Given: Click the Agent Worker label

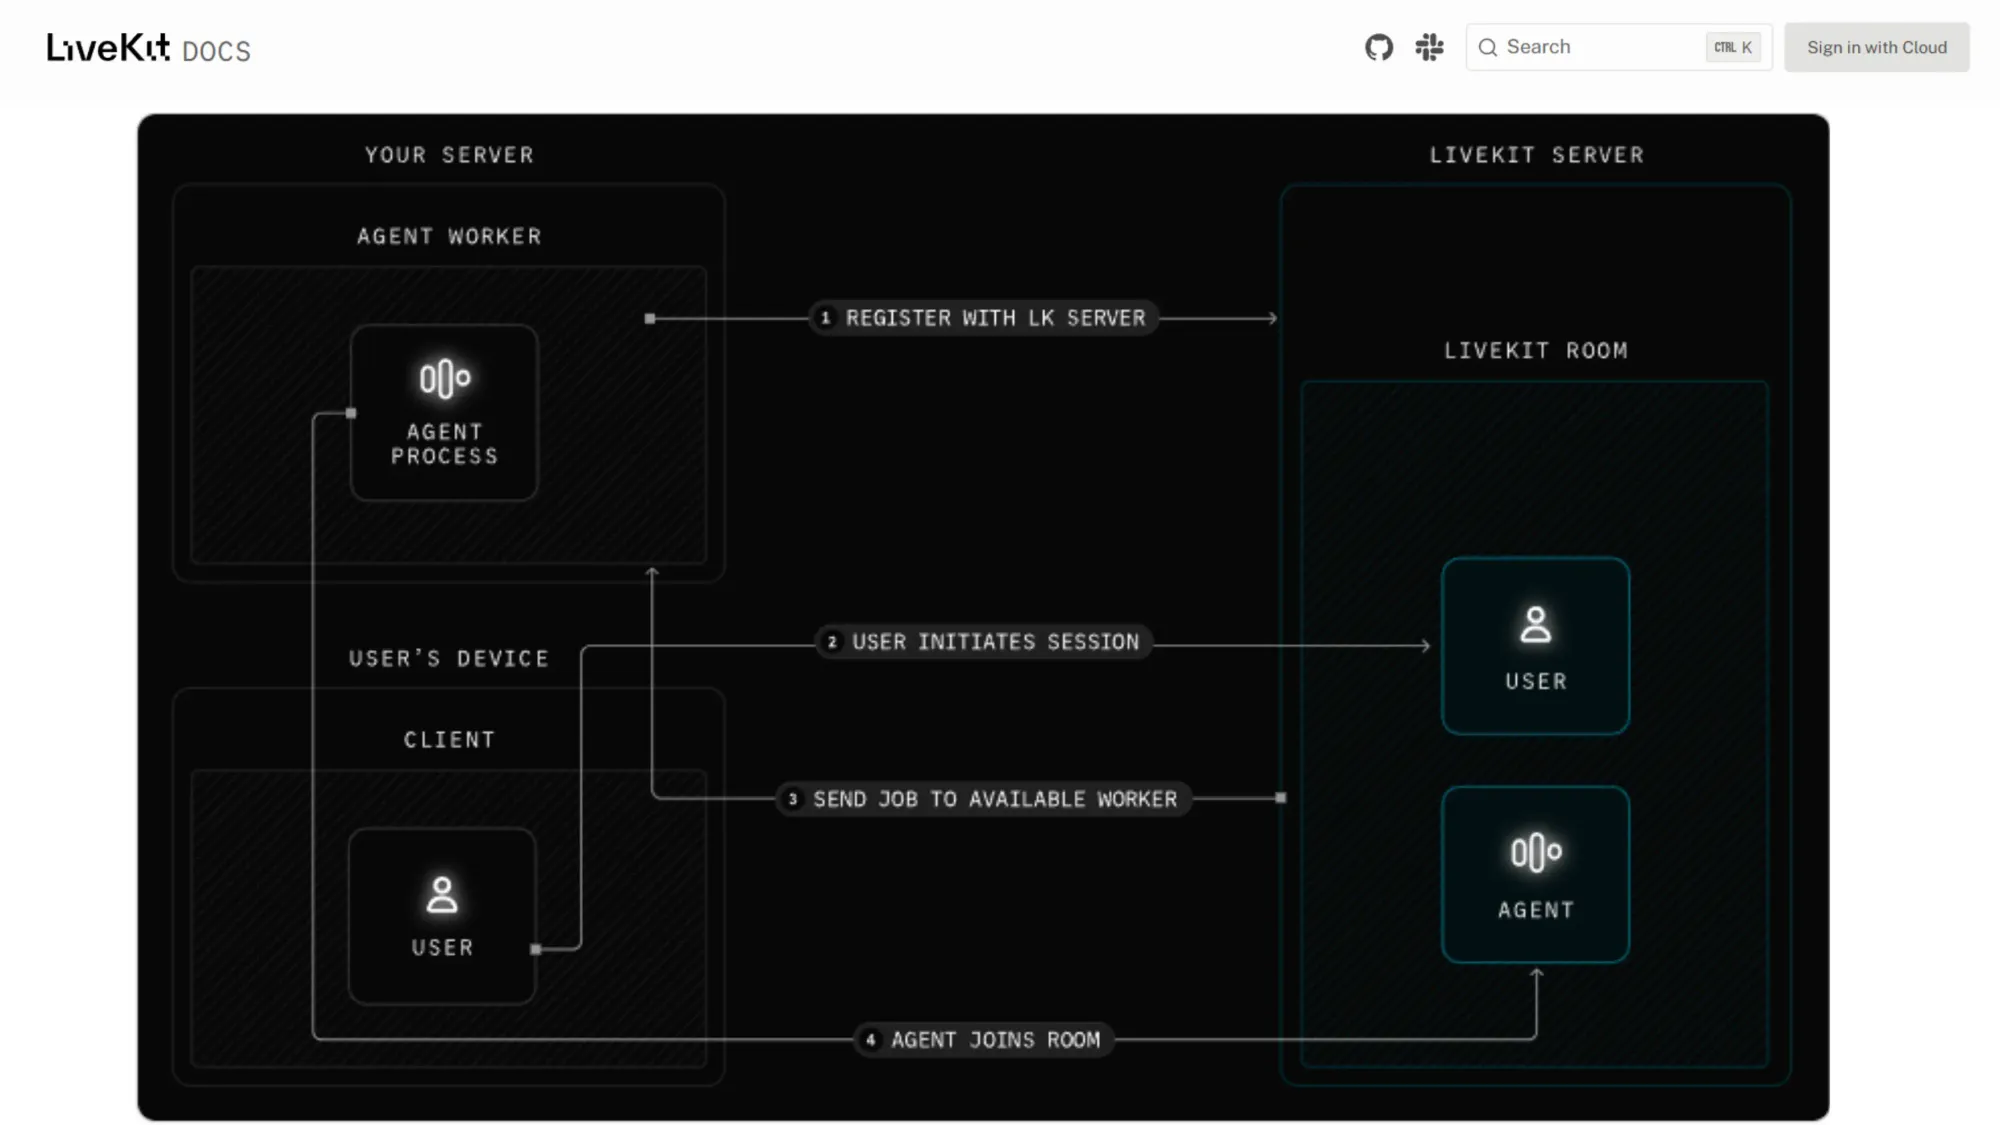Looking at the screenshot, I should click(449, 237).
